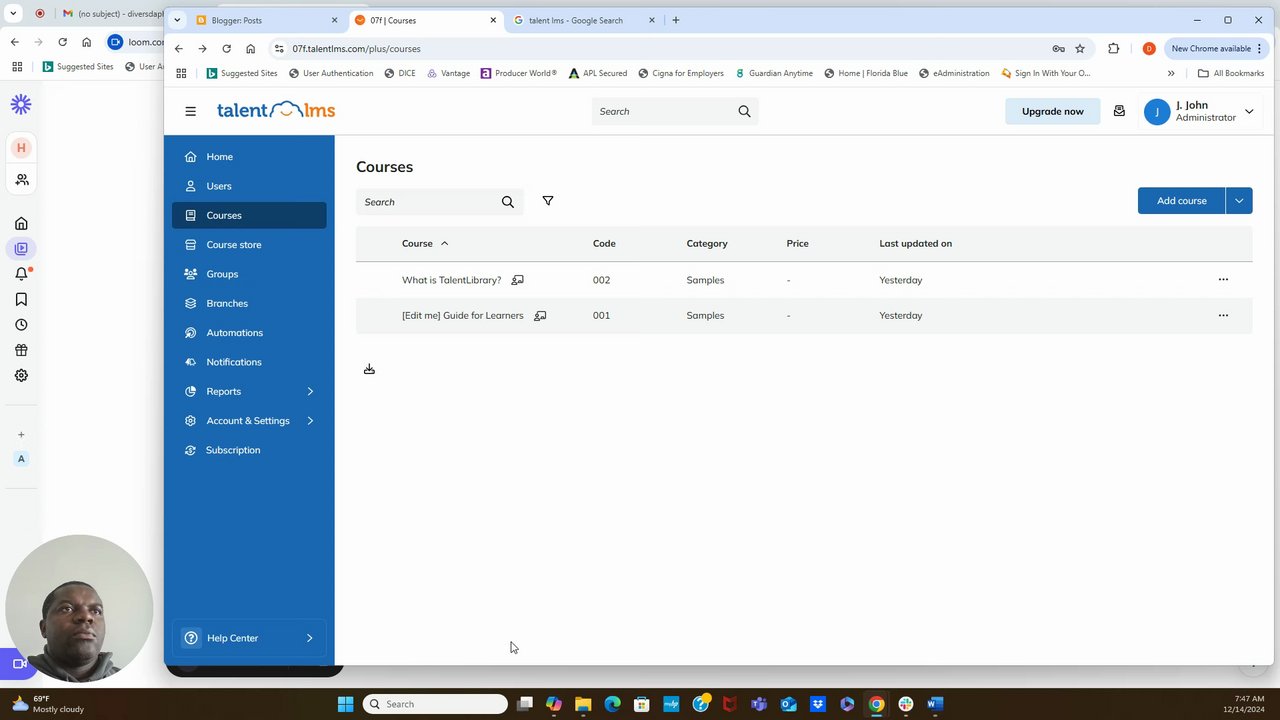Open Groups in the sidebar
Image resolution: width=1280 pixels, height=720 pixels.
[249, 274]
